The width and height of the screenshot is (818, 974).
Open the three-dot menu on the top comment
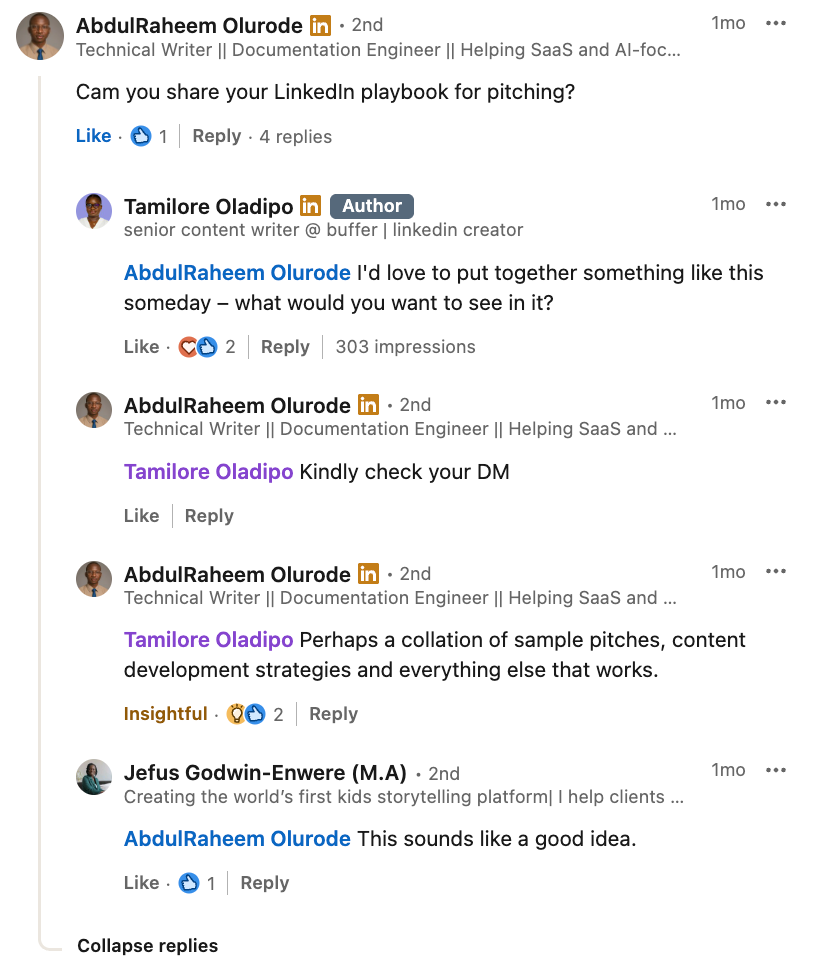pos(776,23)
